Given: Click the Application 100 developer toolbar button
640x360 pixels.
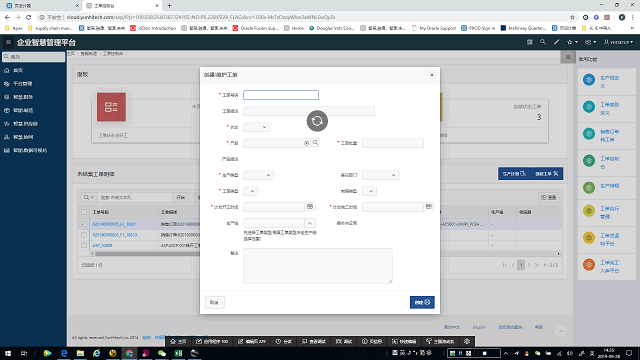Looking at the screenshot, I should click(x=212, y=341).
